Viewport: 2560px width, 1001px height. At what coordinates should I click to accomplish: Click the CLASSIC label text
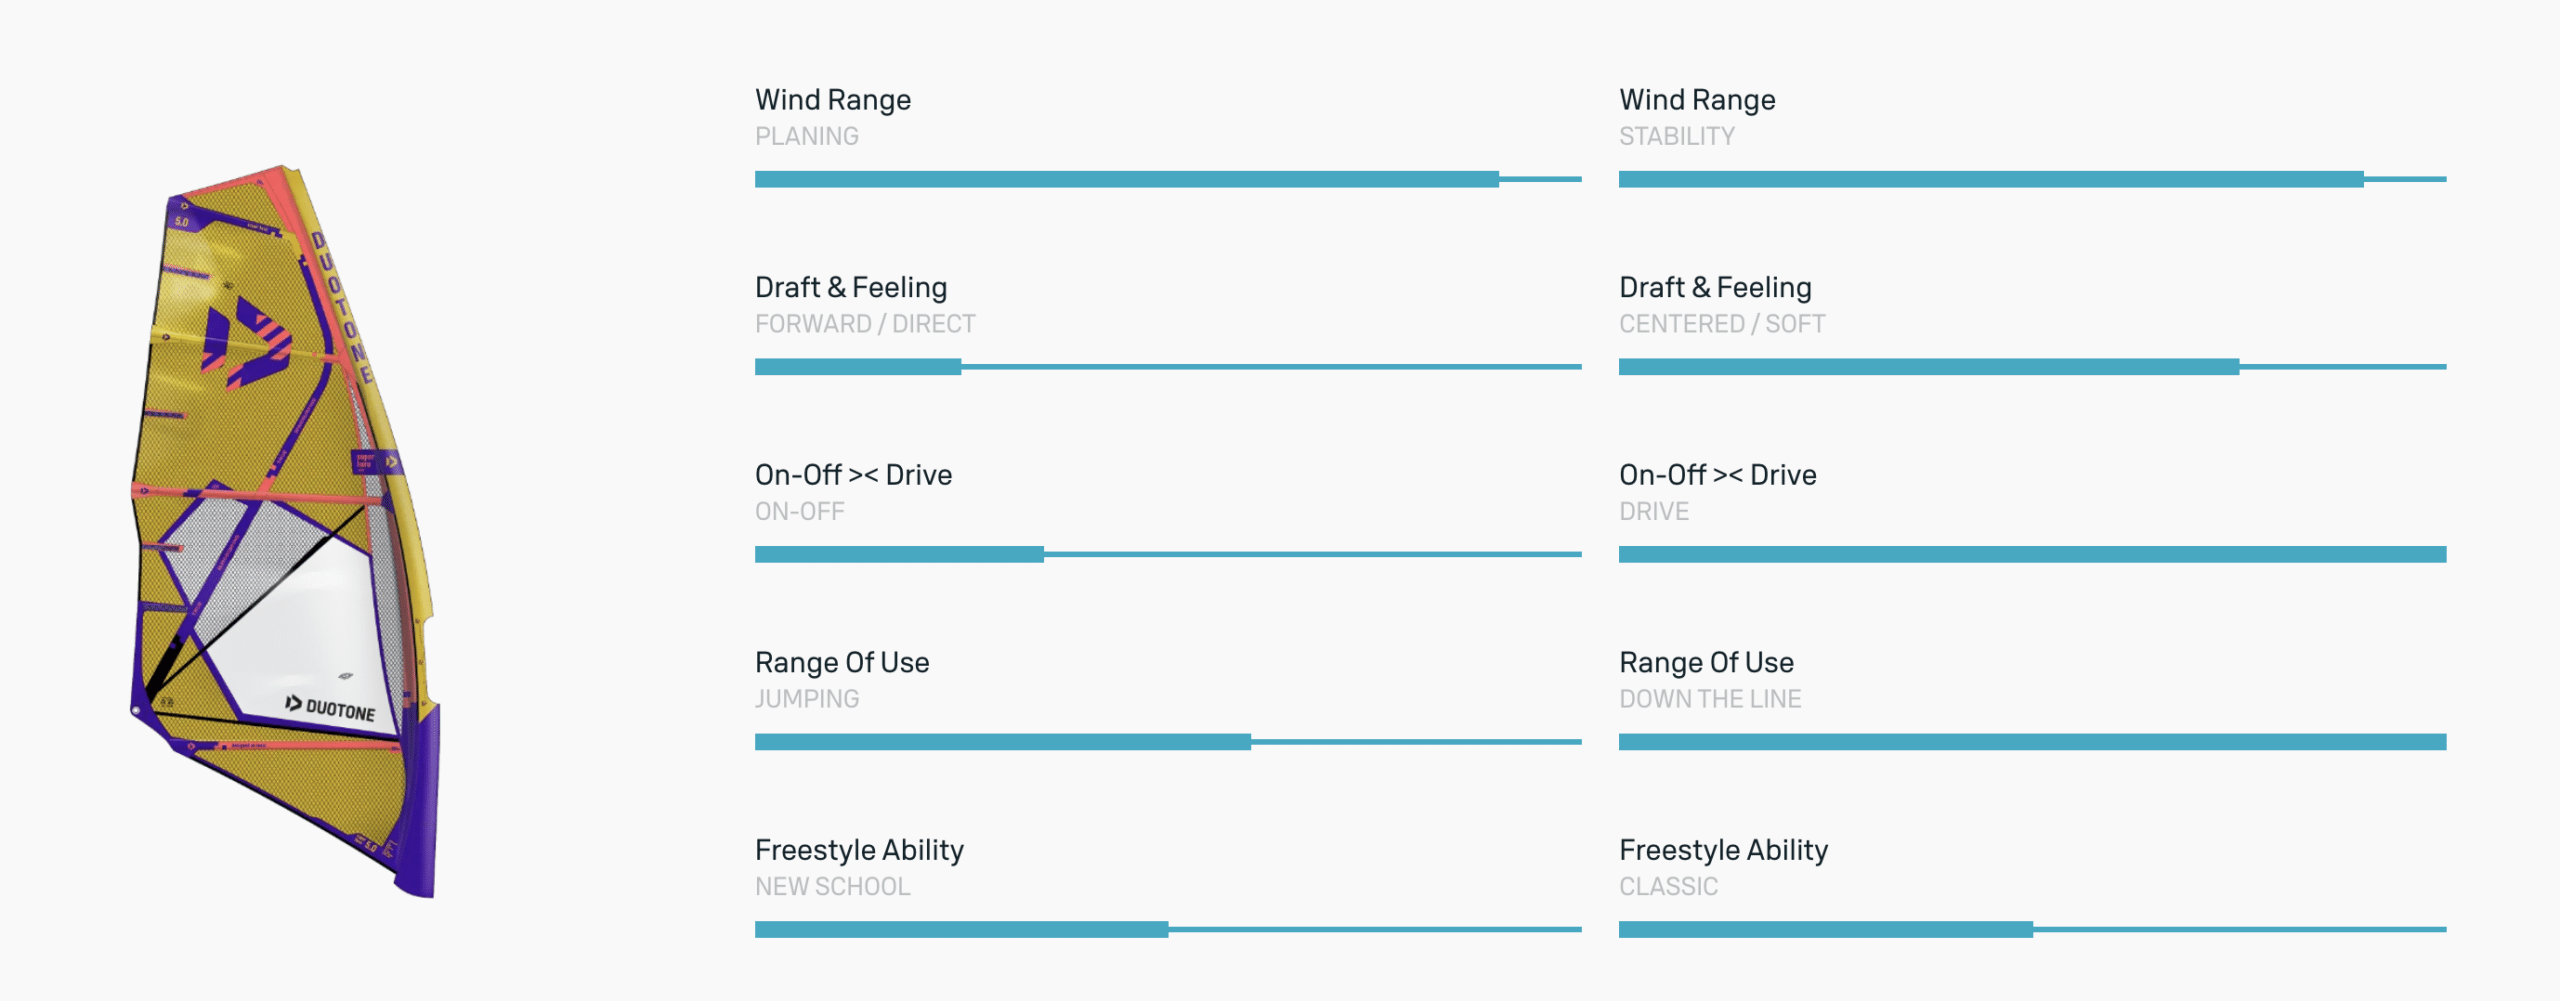[1668, 887]
